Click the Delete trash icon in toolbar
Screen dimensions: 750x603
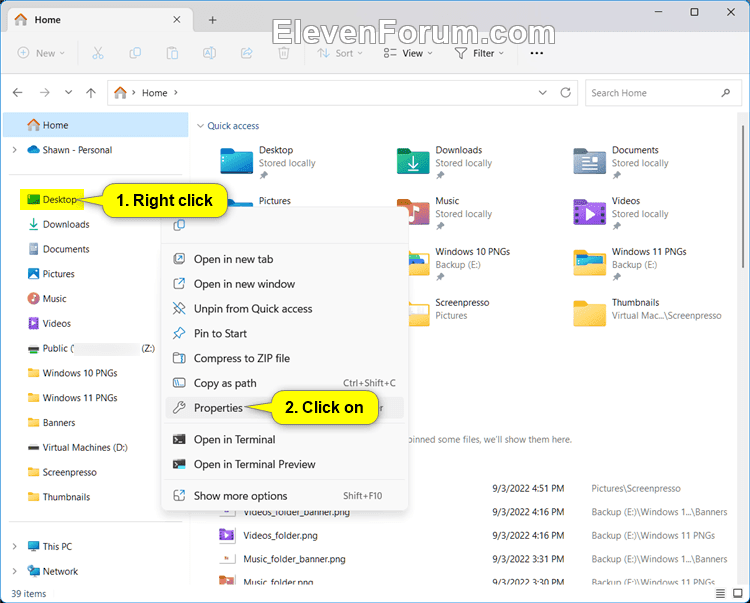(x=284, y=53)
